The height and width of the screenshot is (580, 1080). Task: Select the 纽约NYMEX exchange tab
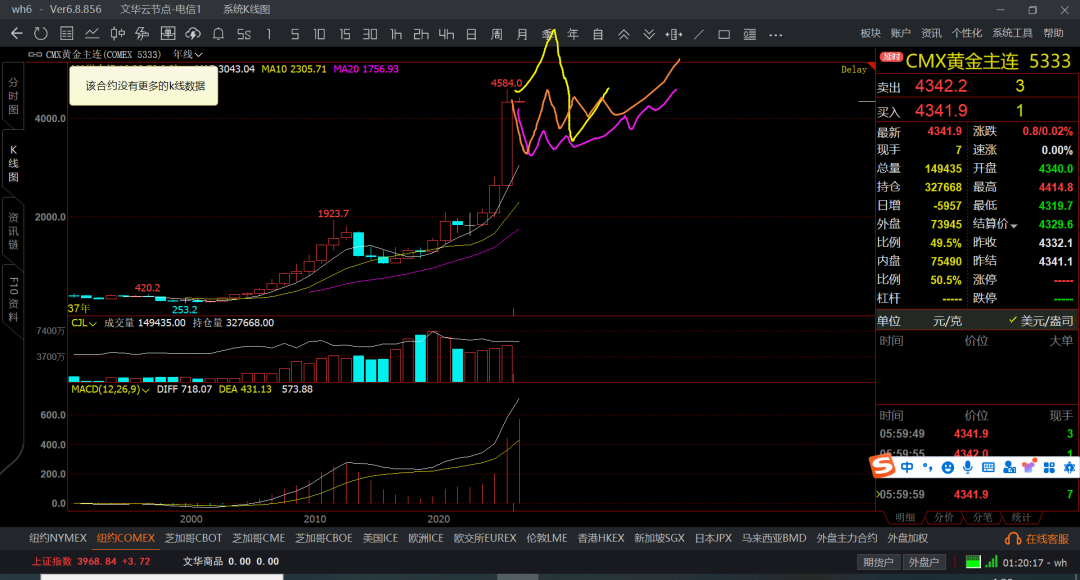tap(58, 538)
